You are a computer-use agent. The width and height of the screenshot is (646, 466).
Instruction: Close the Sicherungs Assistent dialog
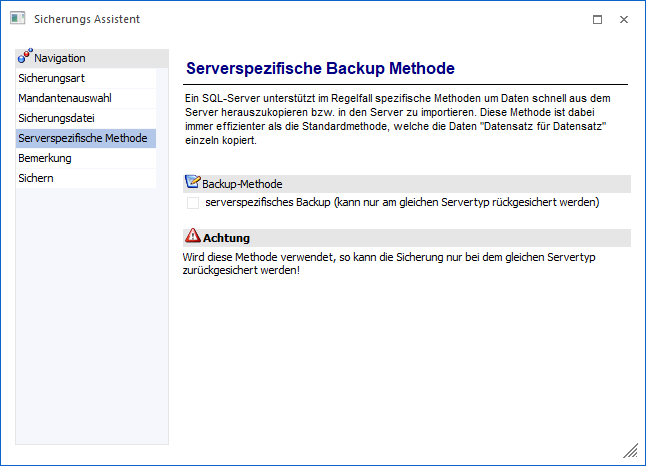(624, 19)
